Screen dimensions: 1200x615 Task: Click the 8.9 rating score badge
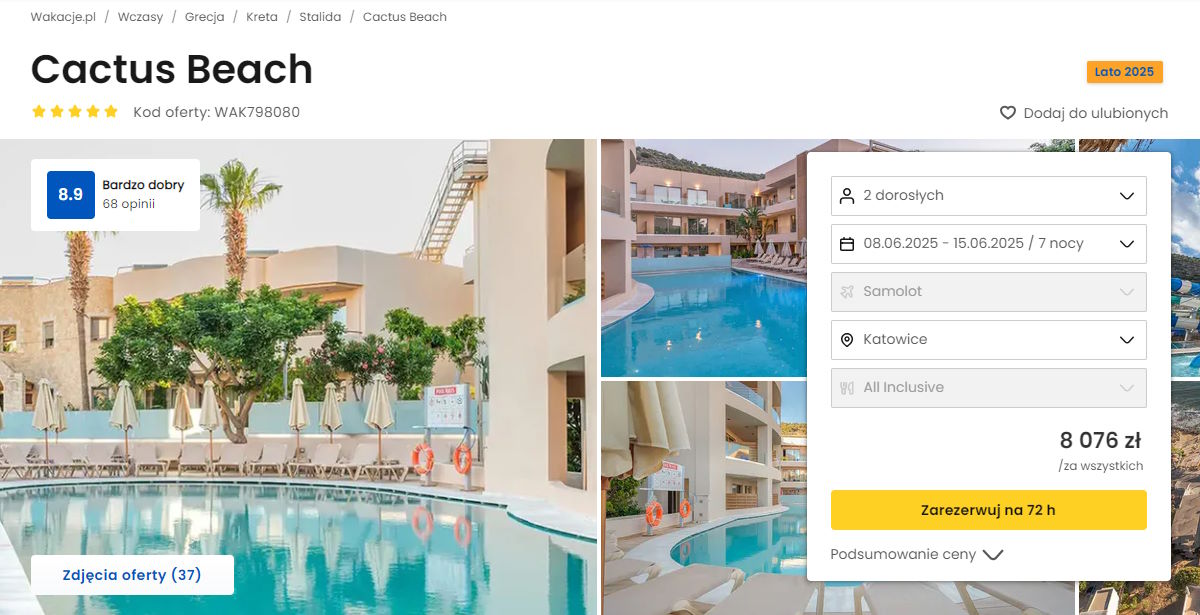pyautogui.click(x=71, y=195)
